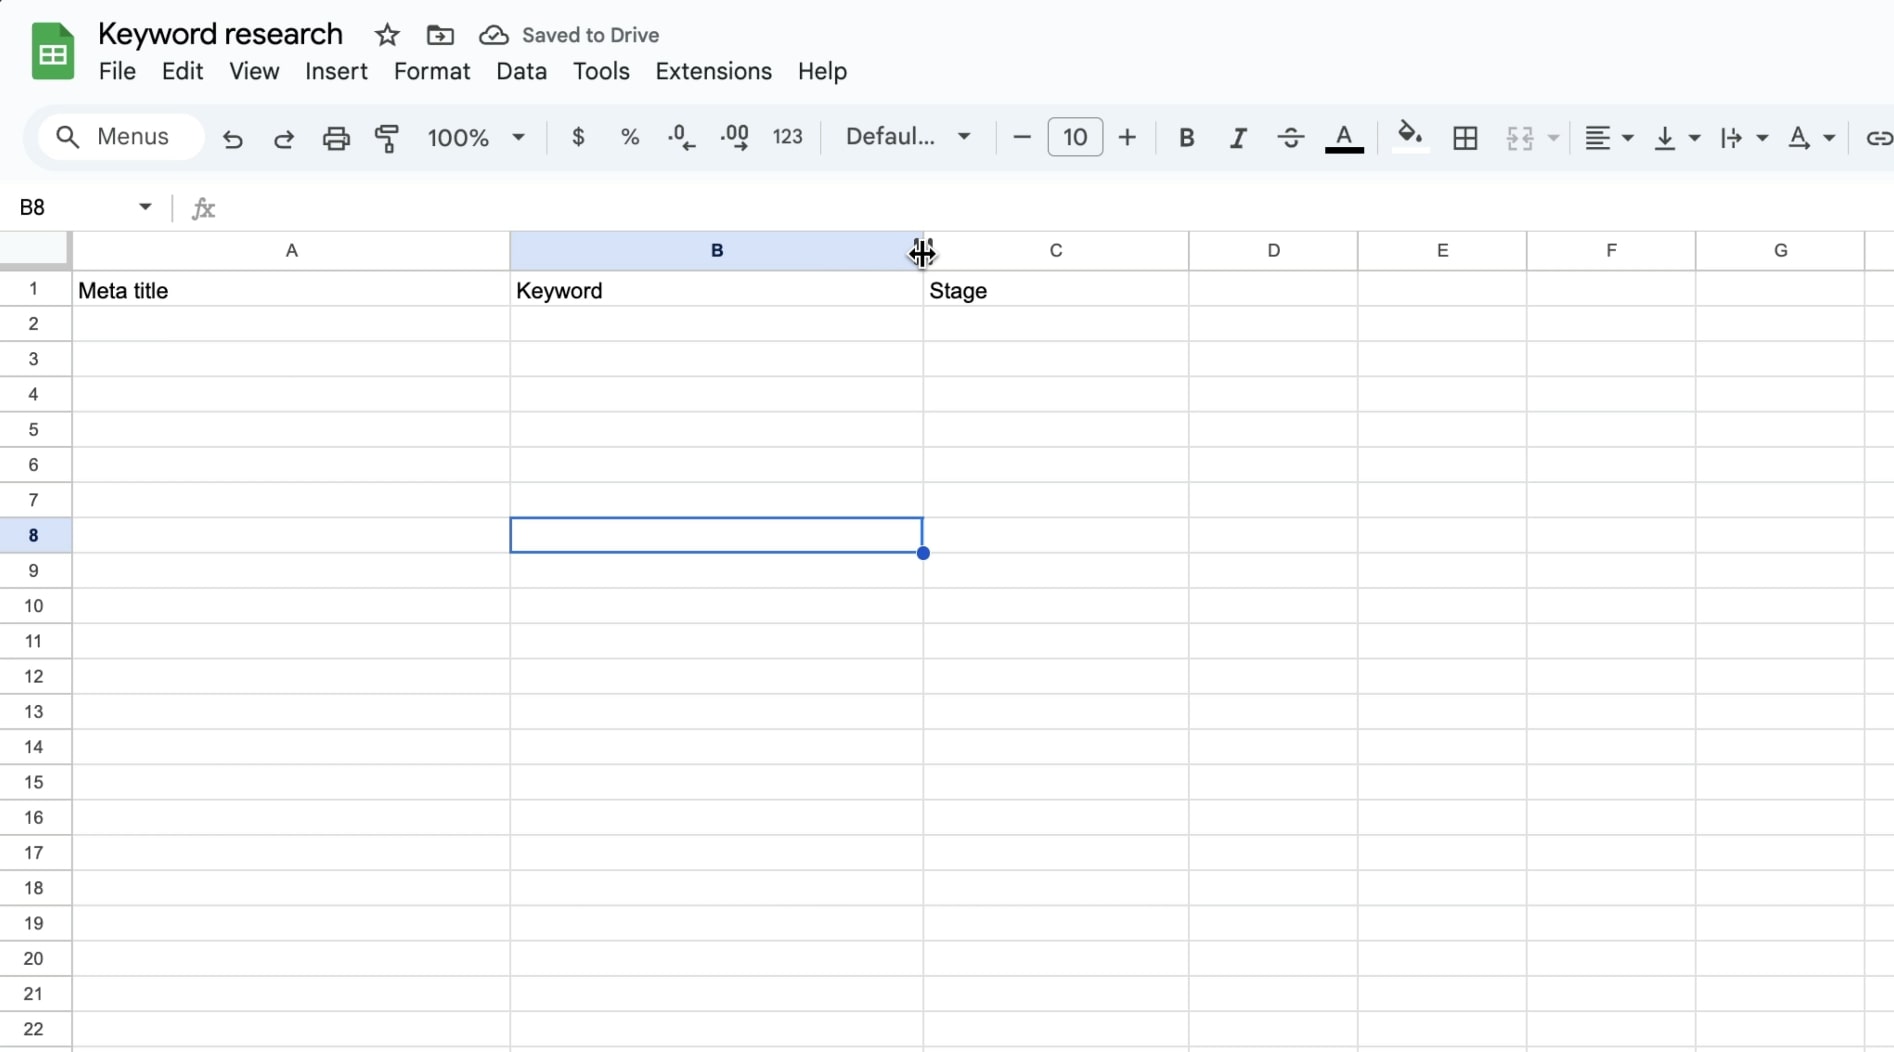Toggle strikethrough formatting
1894x1052 pixels.
click(x=1290, y=138)
